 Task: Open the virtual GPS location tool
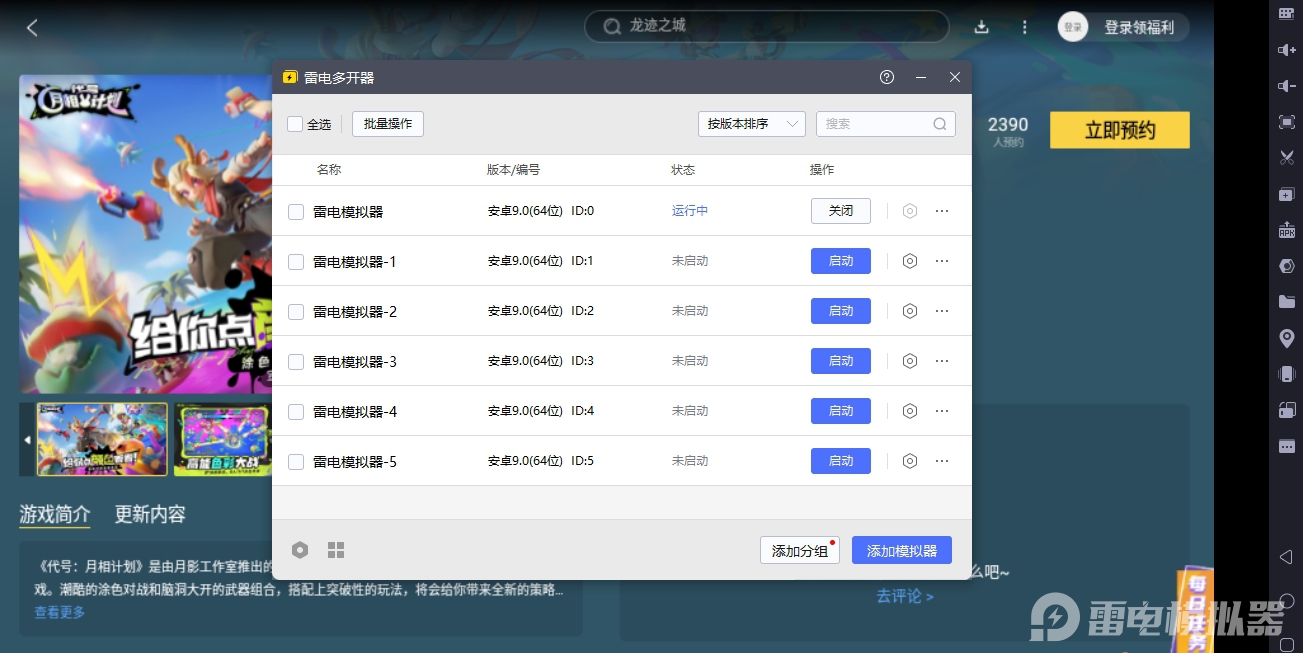click(1287, 338)
